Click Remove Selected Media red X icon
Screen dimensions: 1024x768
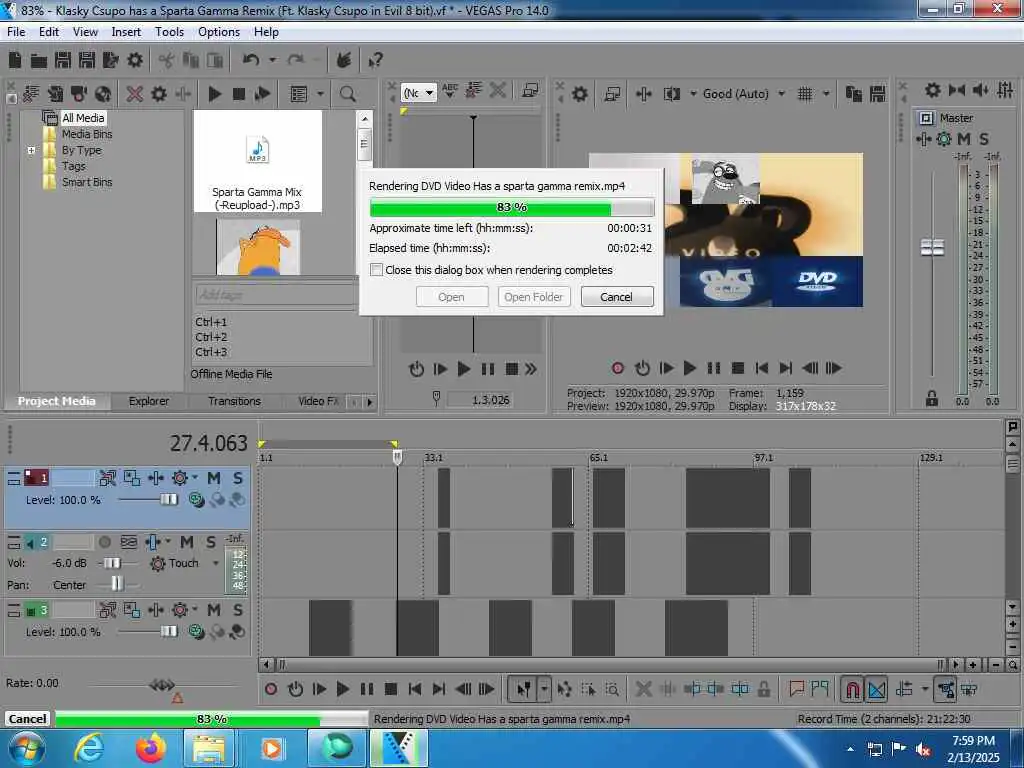click(135, 93)
